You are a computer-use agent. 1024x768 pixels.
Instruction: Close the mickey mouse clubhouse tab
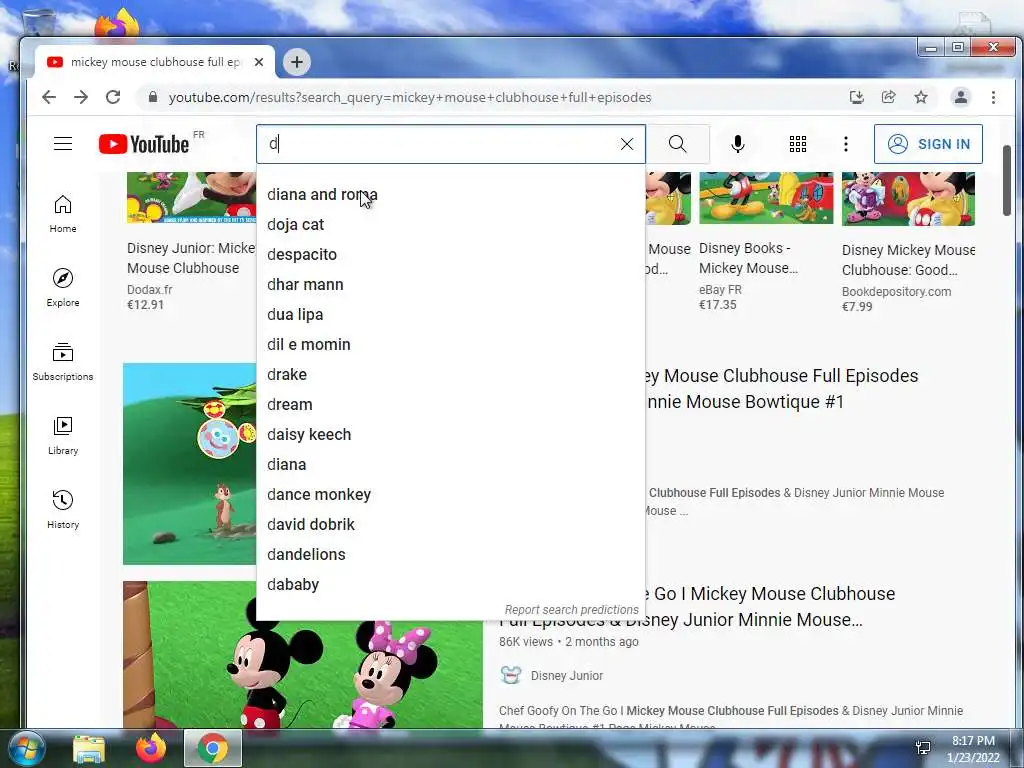point(259,62)
